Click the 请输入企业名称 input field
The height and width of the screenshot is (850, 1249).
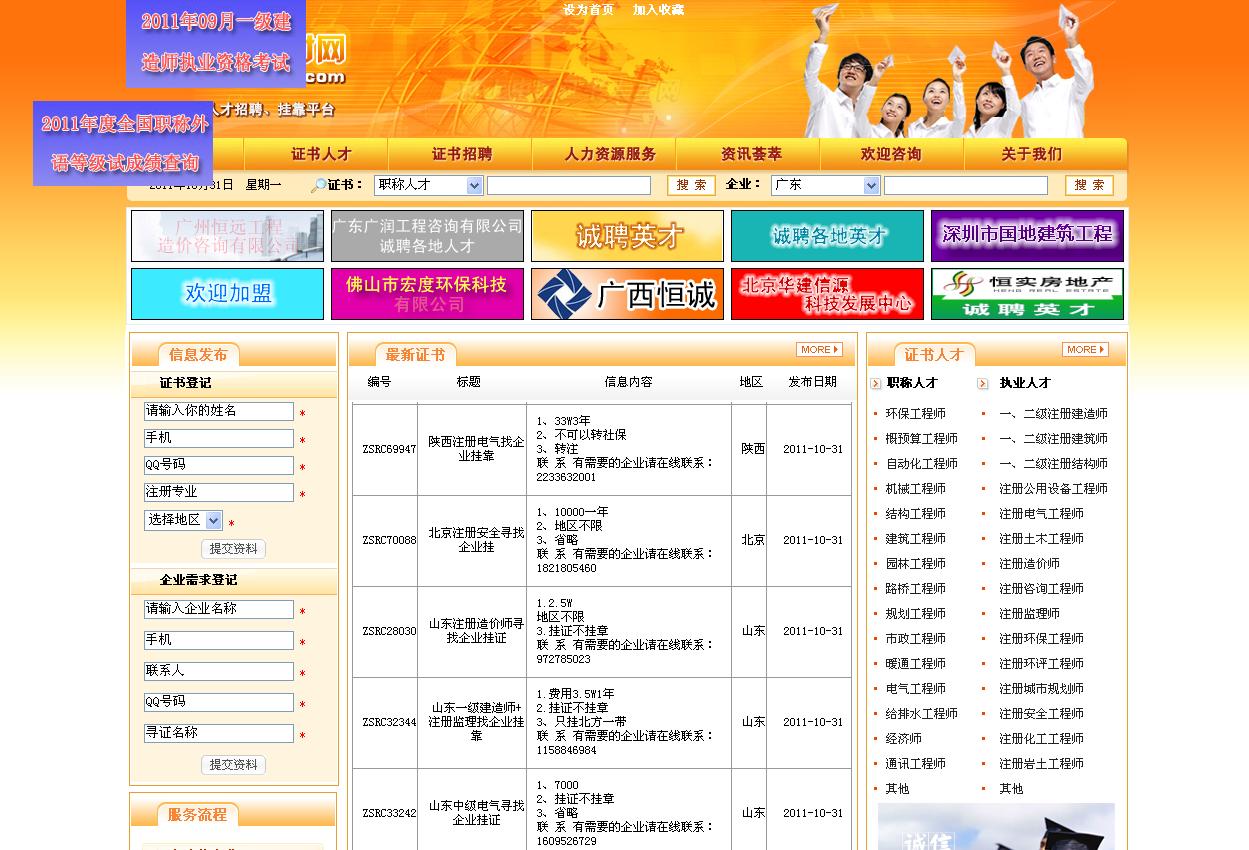[218, 610]
